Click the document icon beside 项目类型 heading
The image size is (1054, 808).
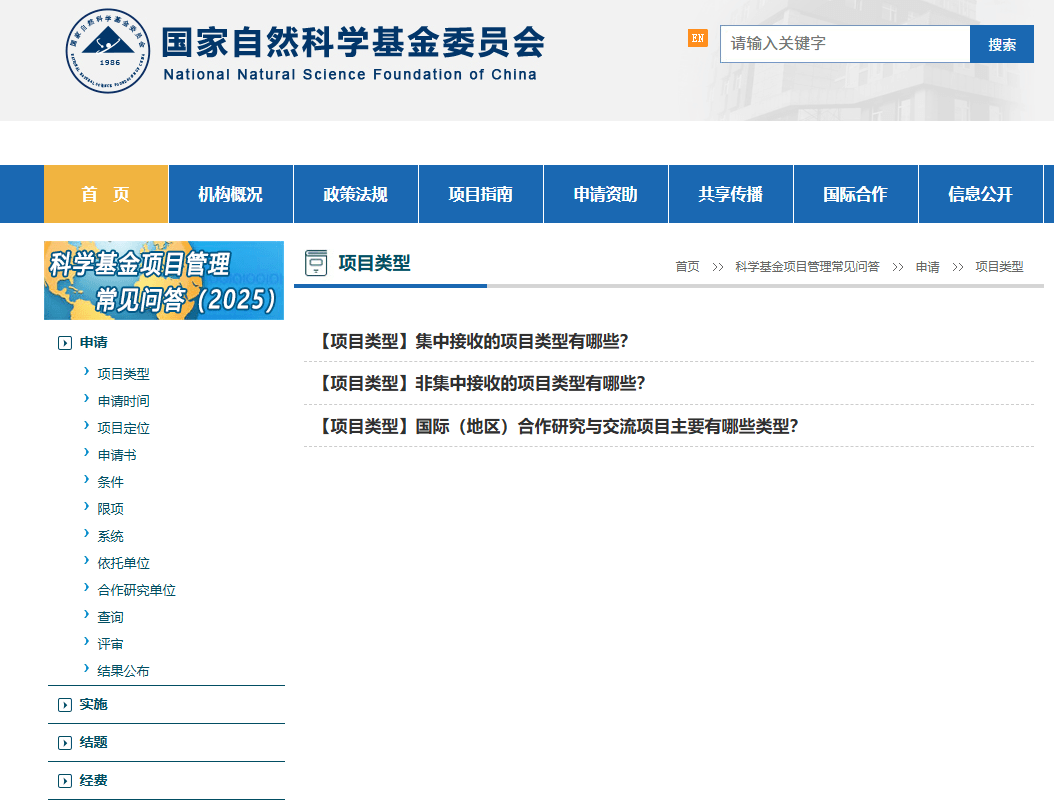click(x=316, y=263)
